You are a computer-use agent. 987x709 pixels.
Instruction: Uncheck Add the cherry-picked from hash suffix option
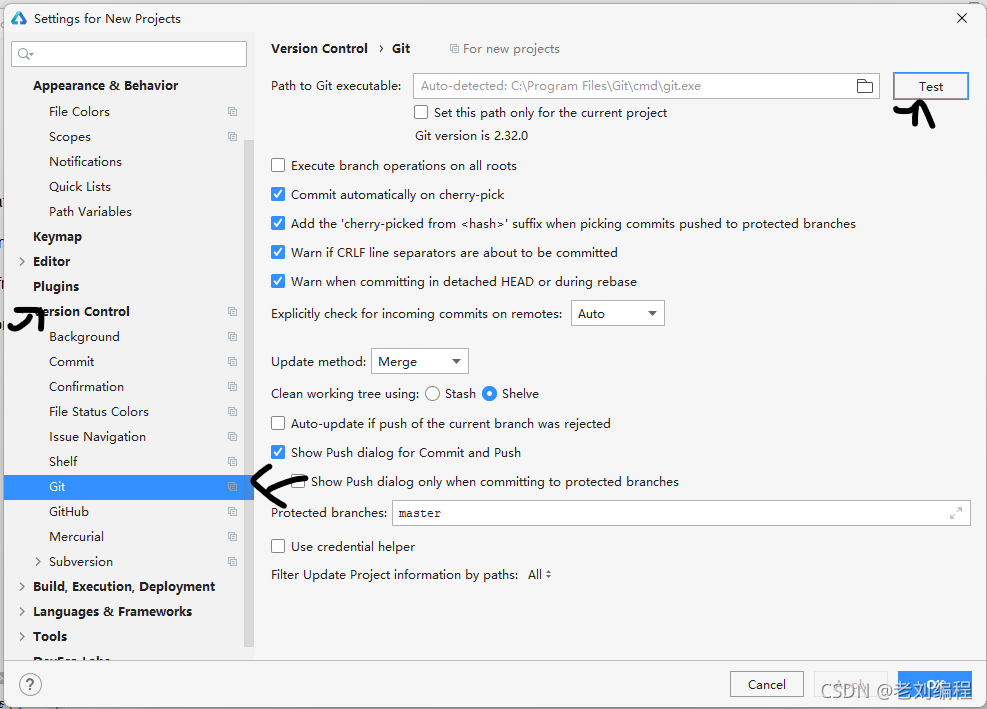pos(278,223)
